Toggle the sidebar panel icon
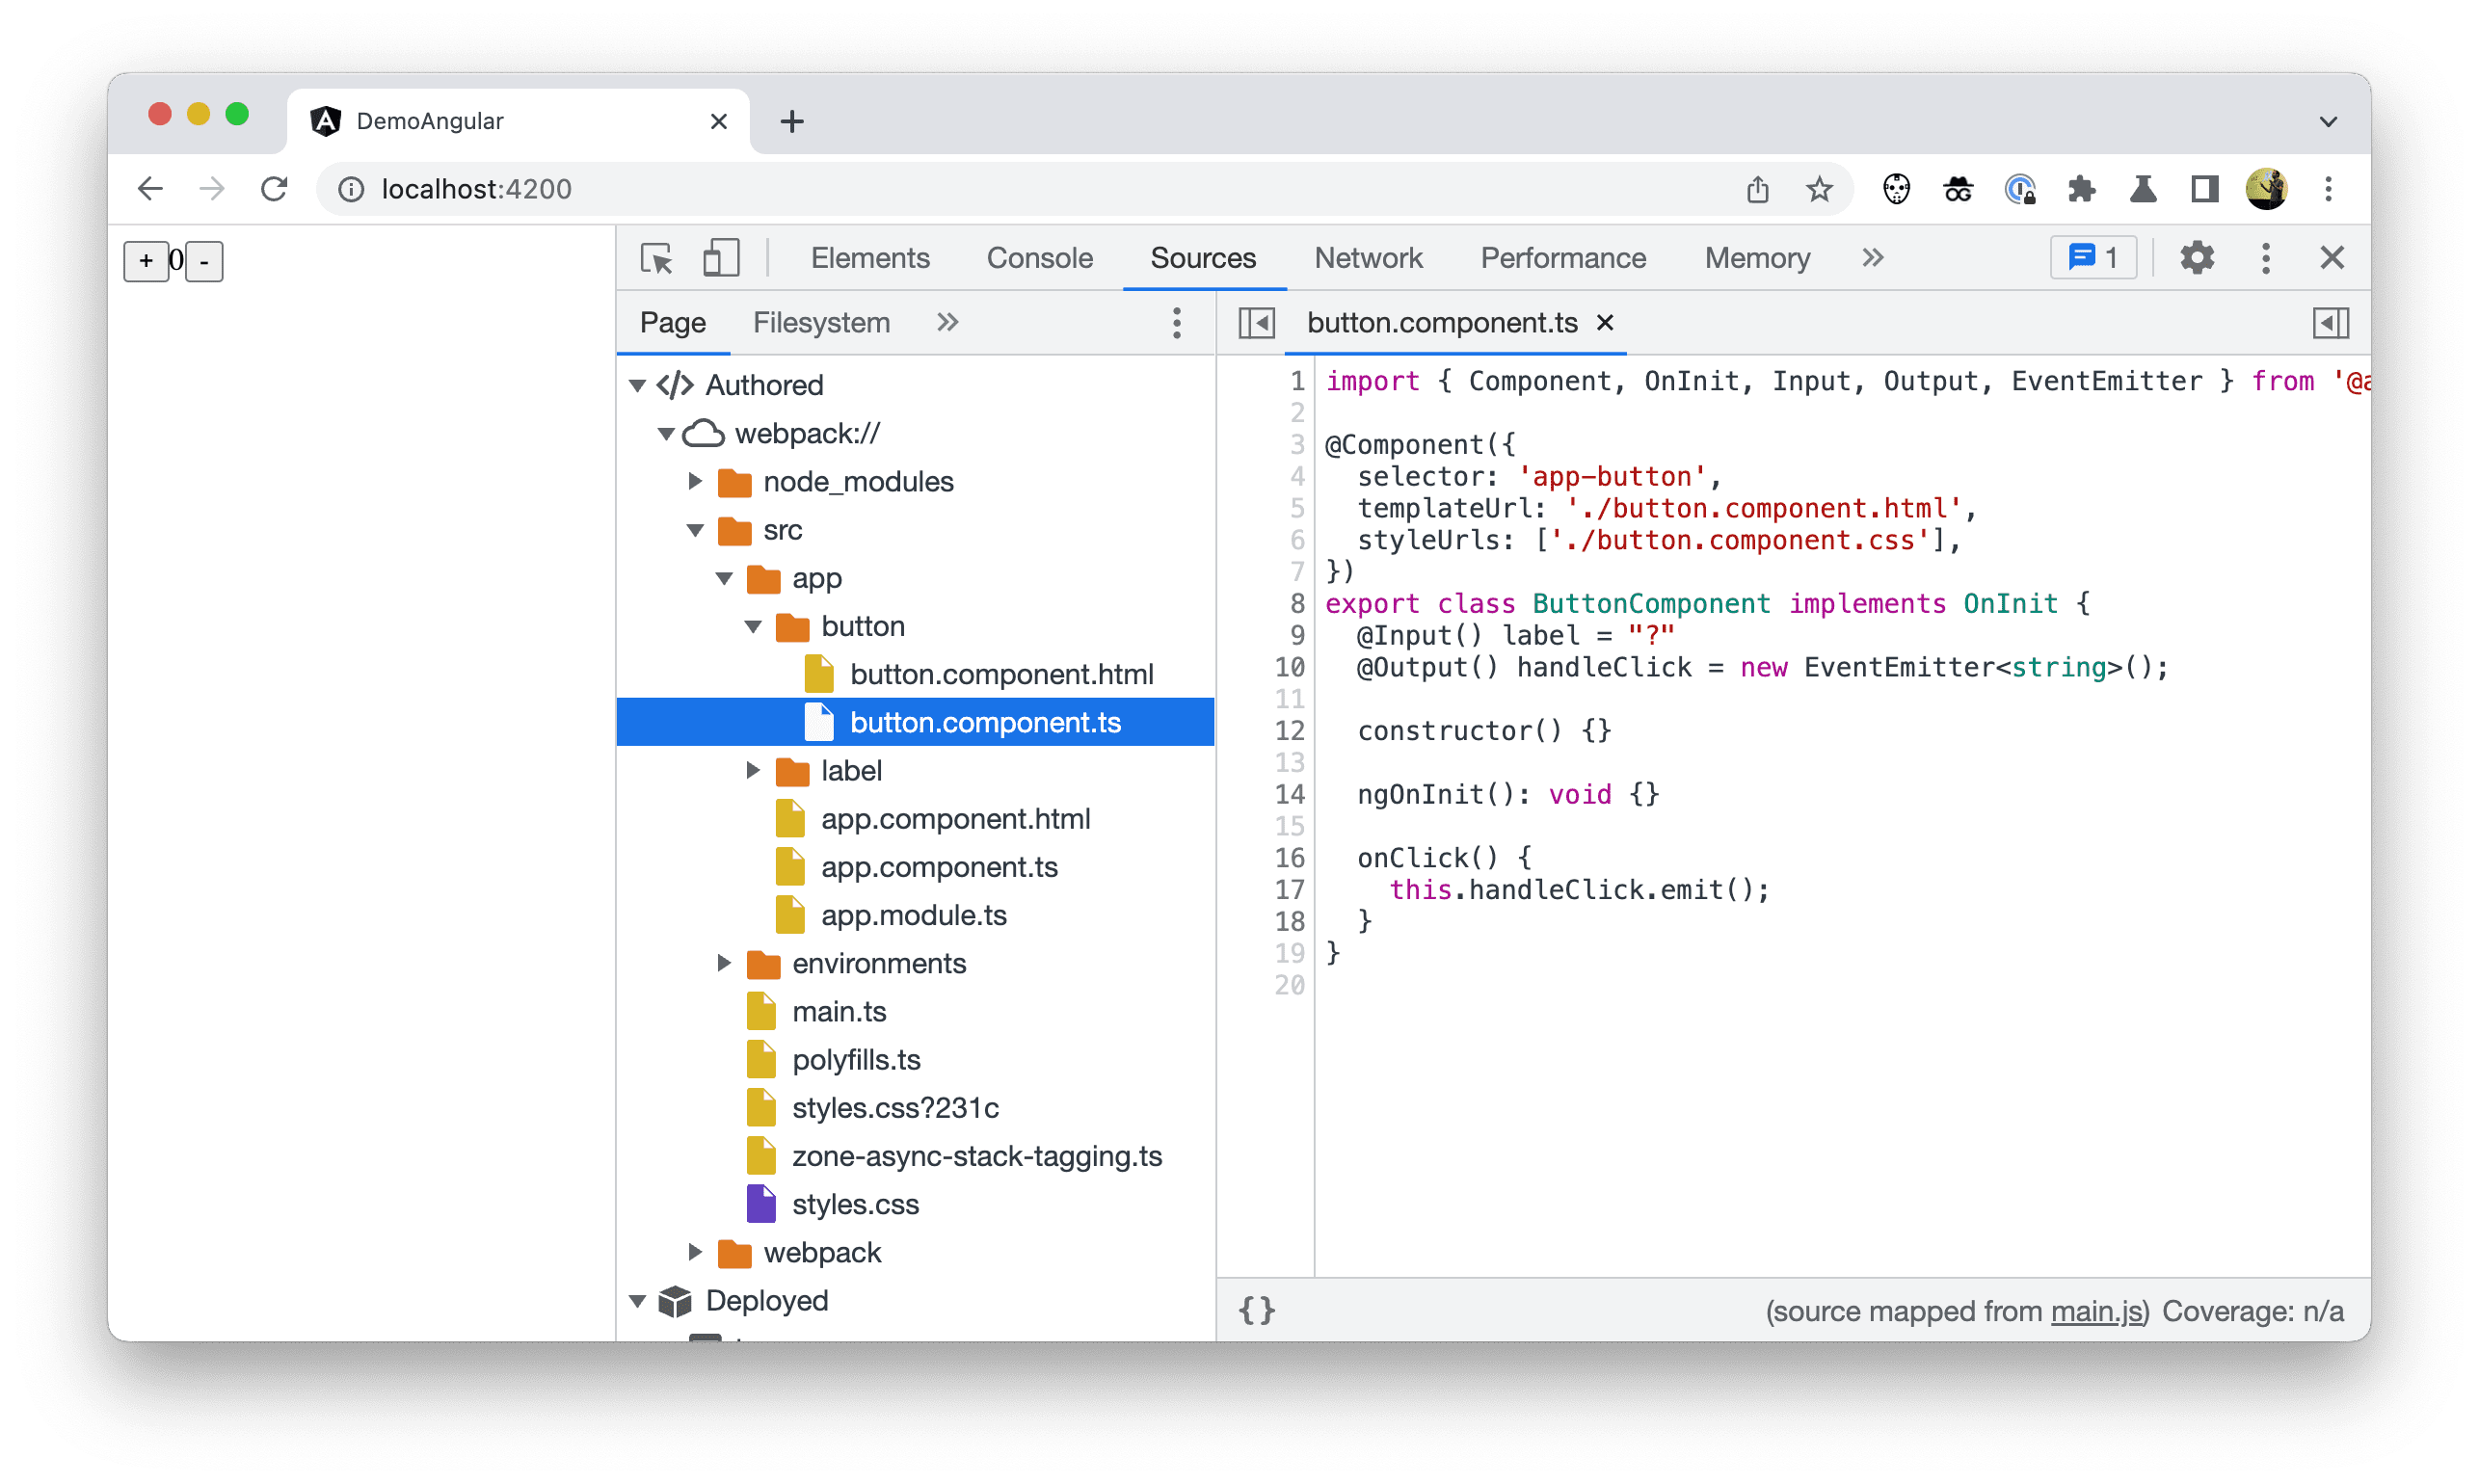The image size is (2479, 1484). pos(1258,322)
